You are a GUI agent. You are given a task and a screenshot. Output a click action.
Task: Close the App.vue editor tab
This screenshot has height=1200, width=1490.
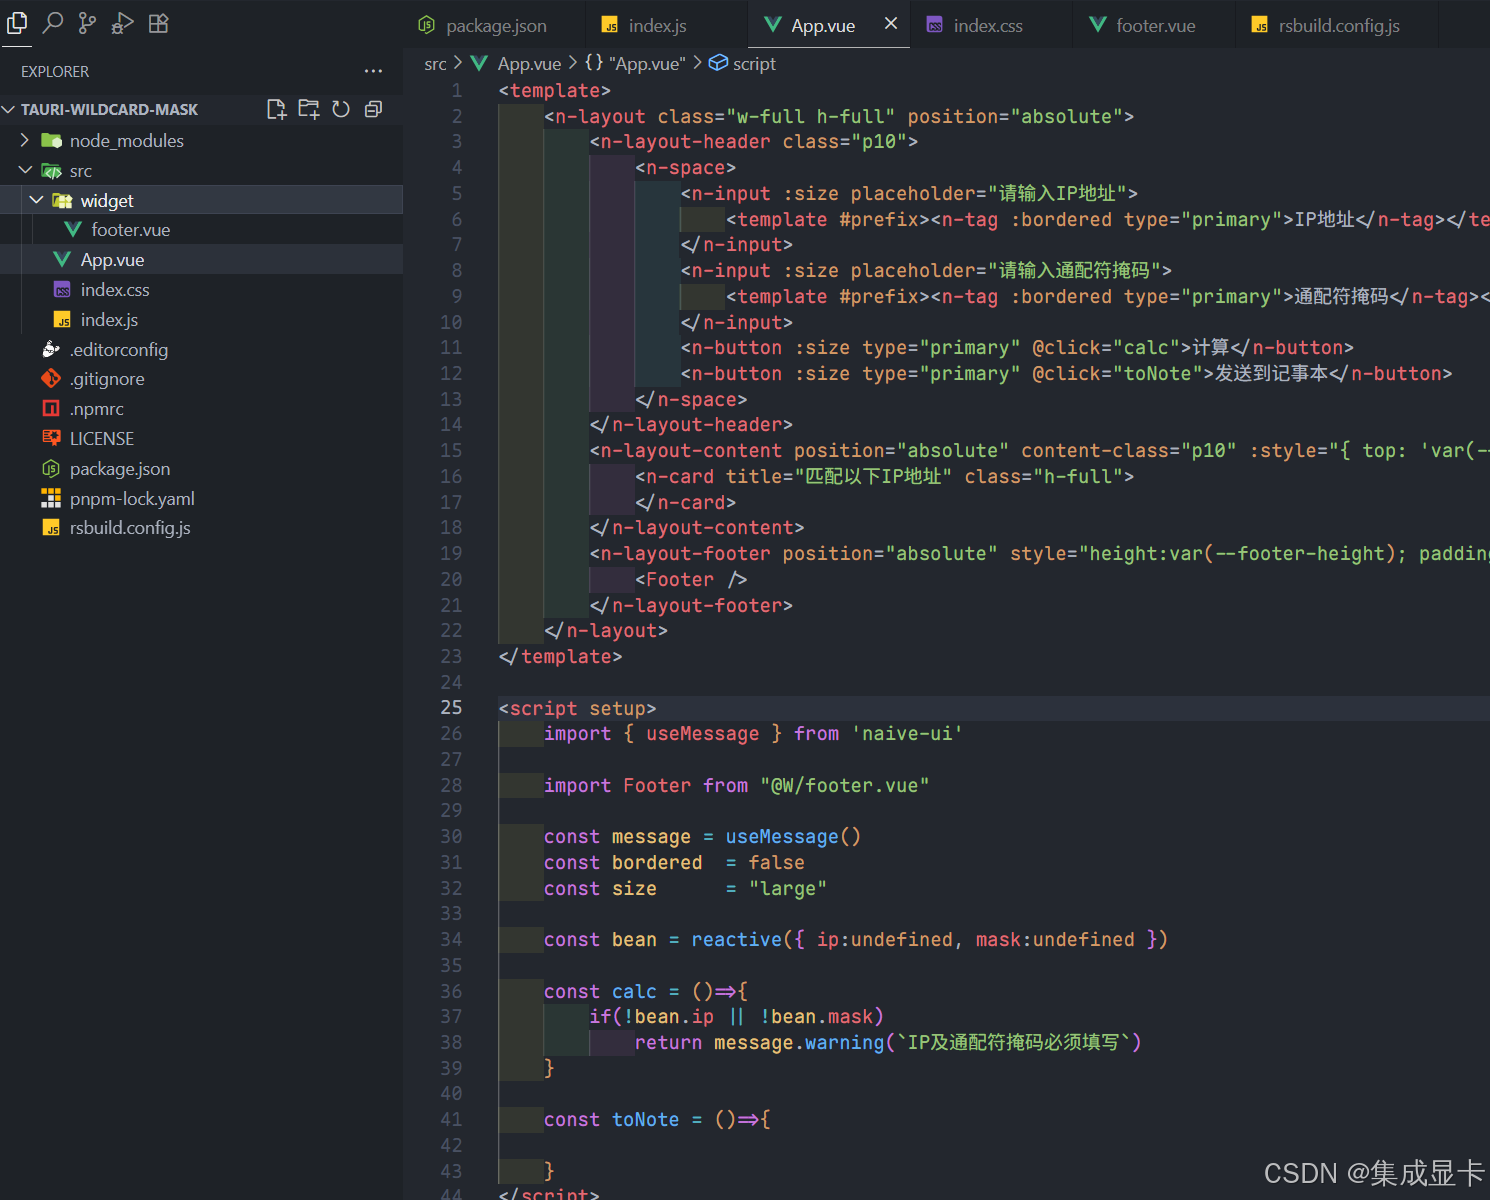[x=891, y=24]
